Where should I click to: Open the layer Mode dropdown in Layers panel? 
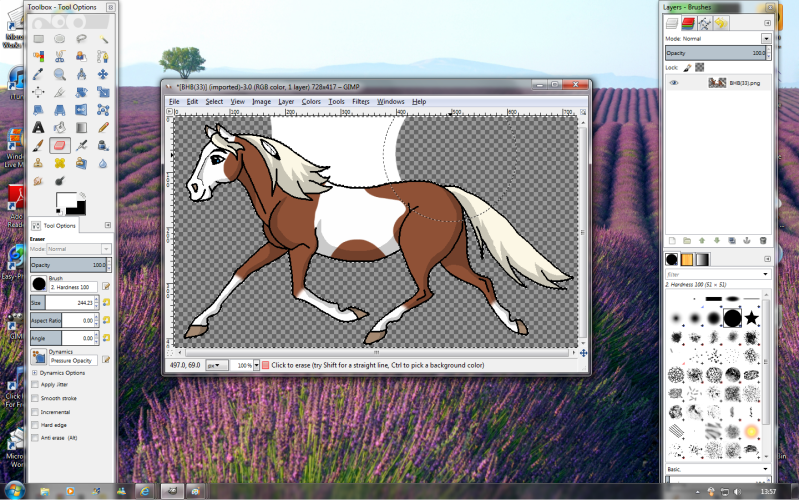[766, 39]
